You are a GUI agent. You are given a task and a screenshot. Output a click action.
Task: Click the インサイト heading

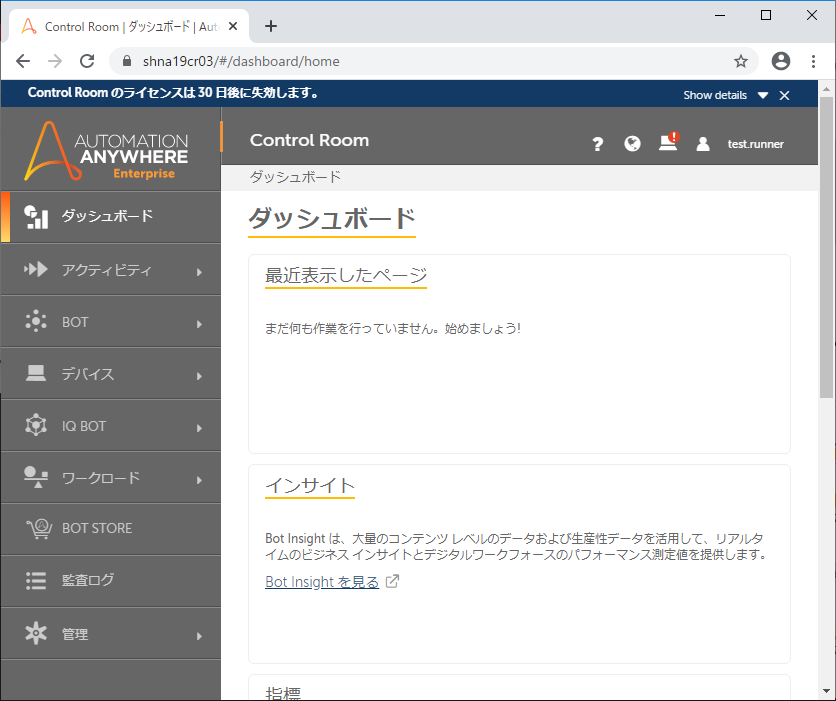(310, 485)
